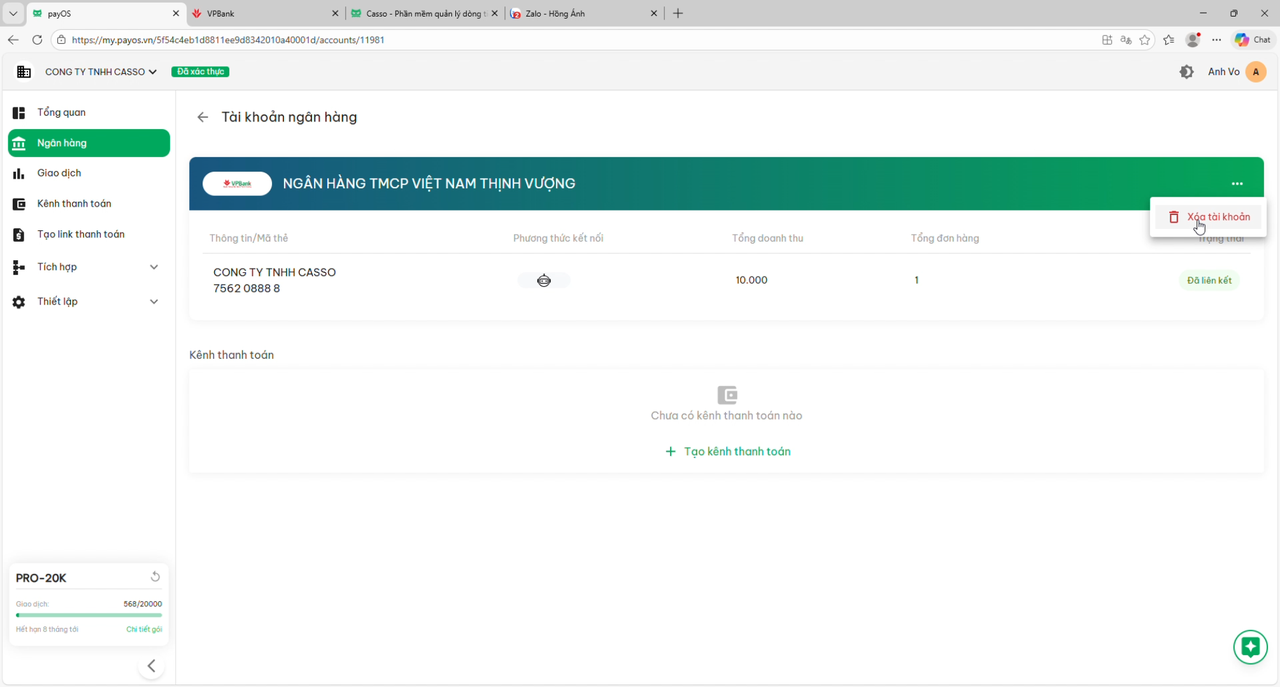Screen dimensions: 1280x687
Task: Open the three-dot menu on the VPBank card
Action: [1237, 183]
